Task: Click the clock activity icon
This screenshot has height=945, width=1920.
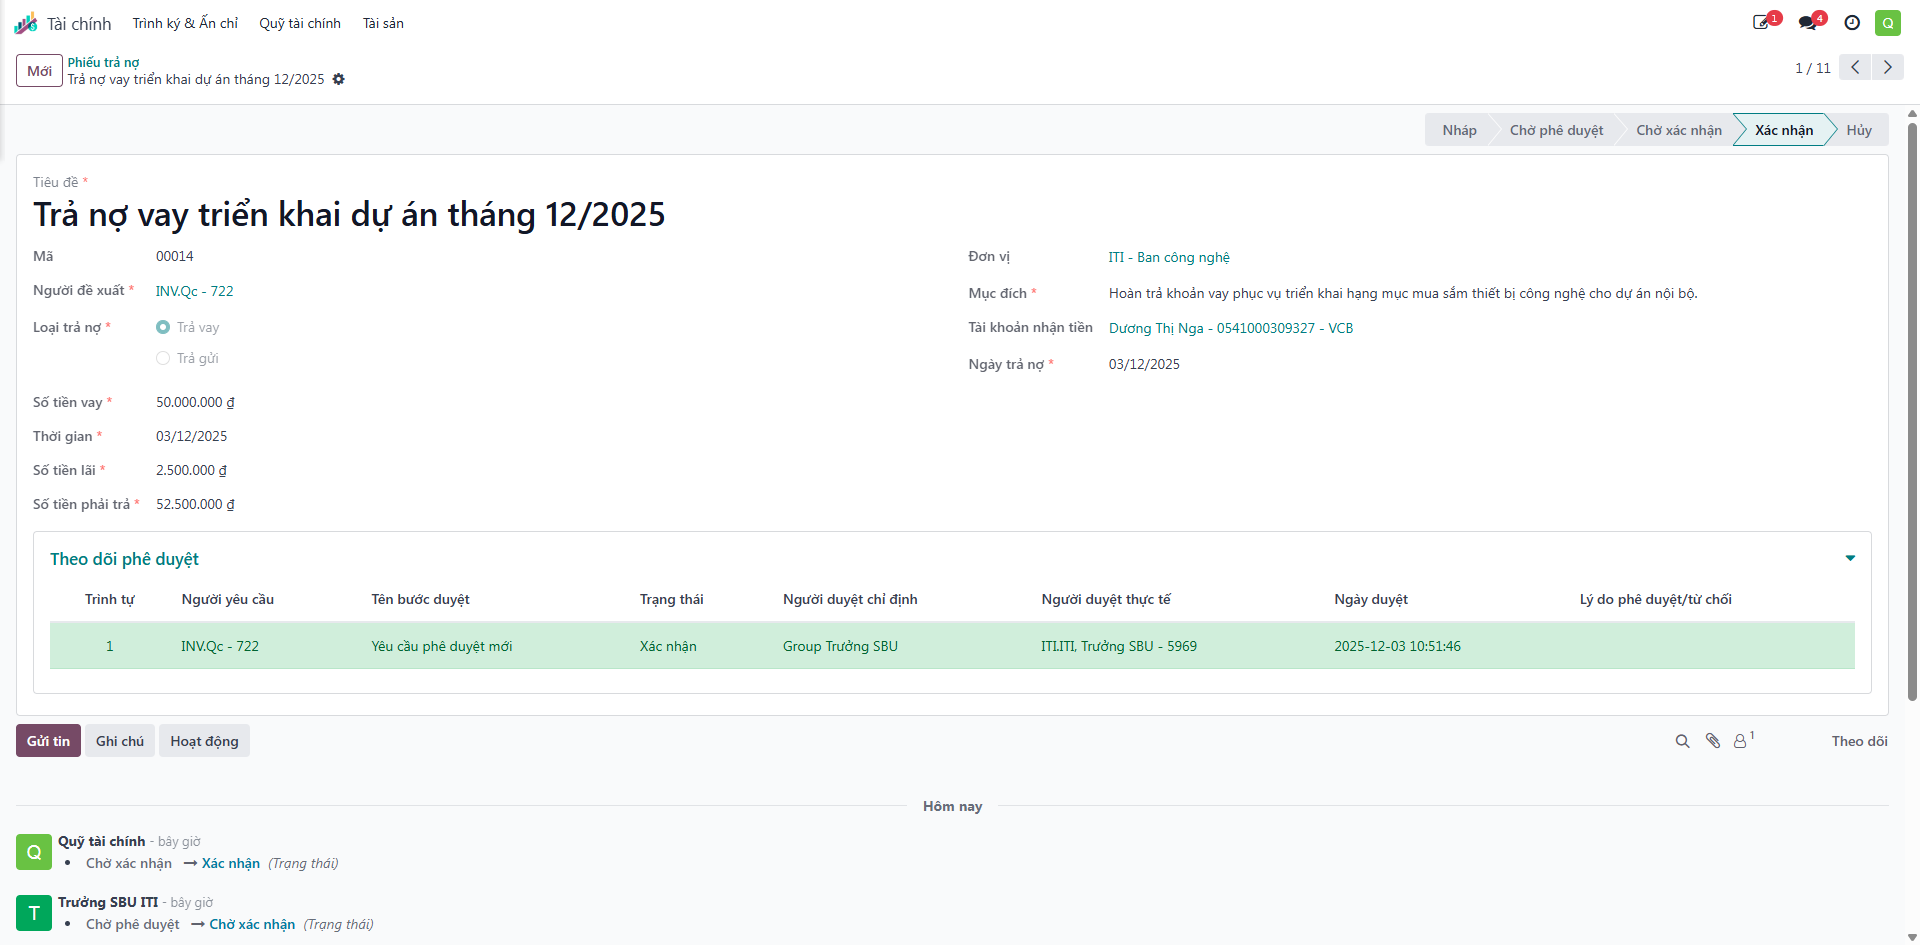Action: [x=1852, y=23]
